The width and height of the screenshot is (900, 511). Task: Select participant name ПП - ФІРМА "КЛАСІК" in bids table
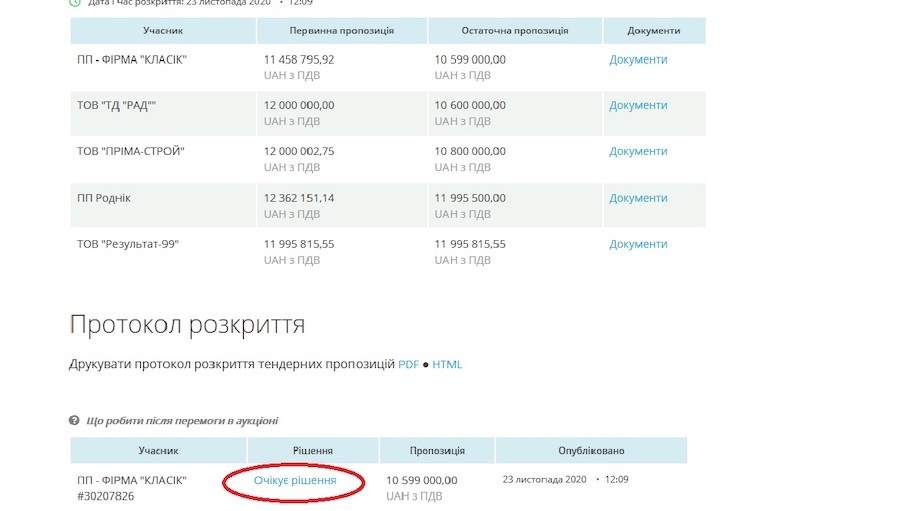[x=132, y=60]
